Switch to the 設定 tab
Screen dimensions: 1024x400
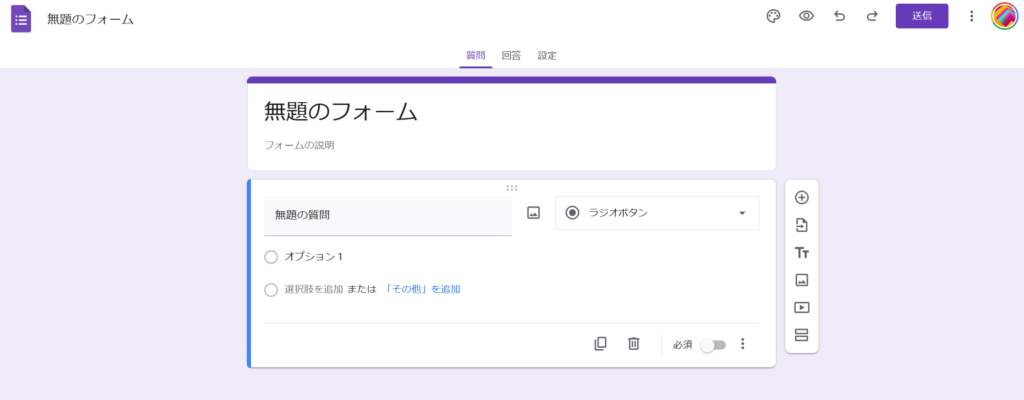click(x=547, y=56)
